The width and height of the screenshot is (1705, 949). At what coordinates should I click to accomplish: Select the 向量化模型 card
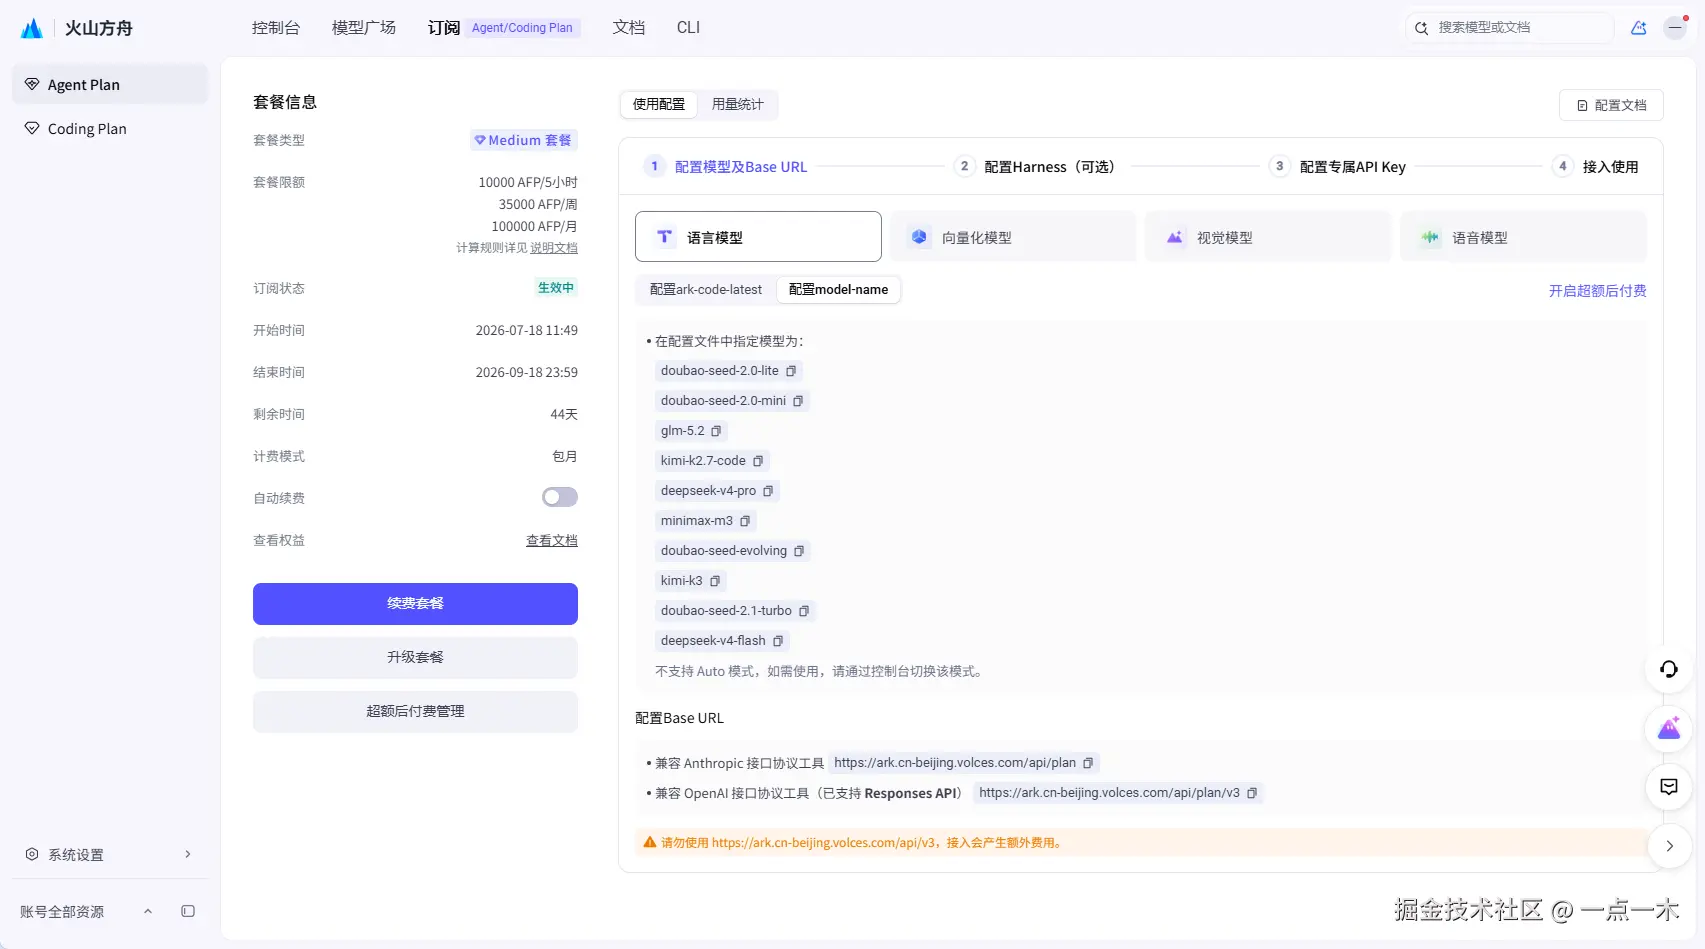(1013, 237)
